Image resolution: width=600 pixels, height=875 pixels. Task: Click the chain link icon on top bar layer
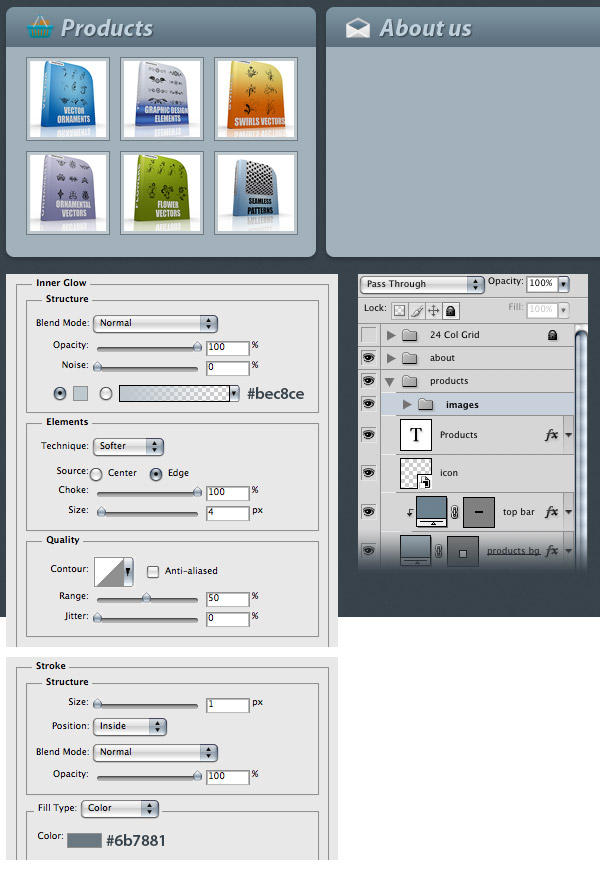click(x=454, y=512)
